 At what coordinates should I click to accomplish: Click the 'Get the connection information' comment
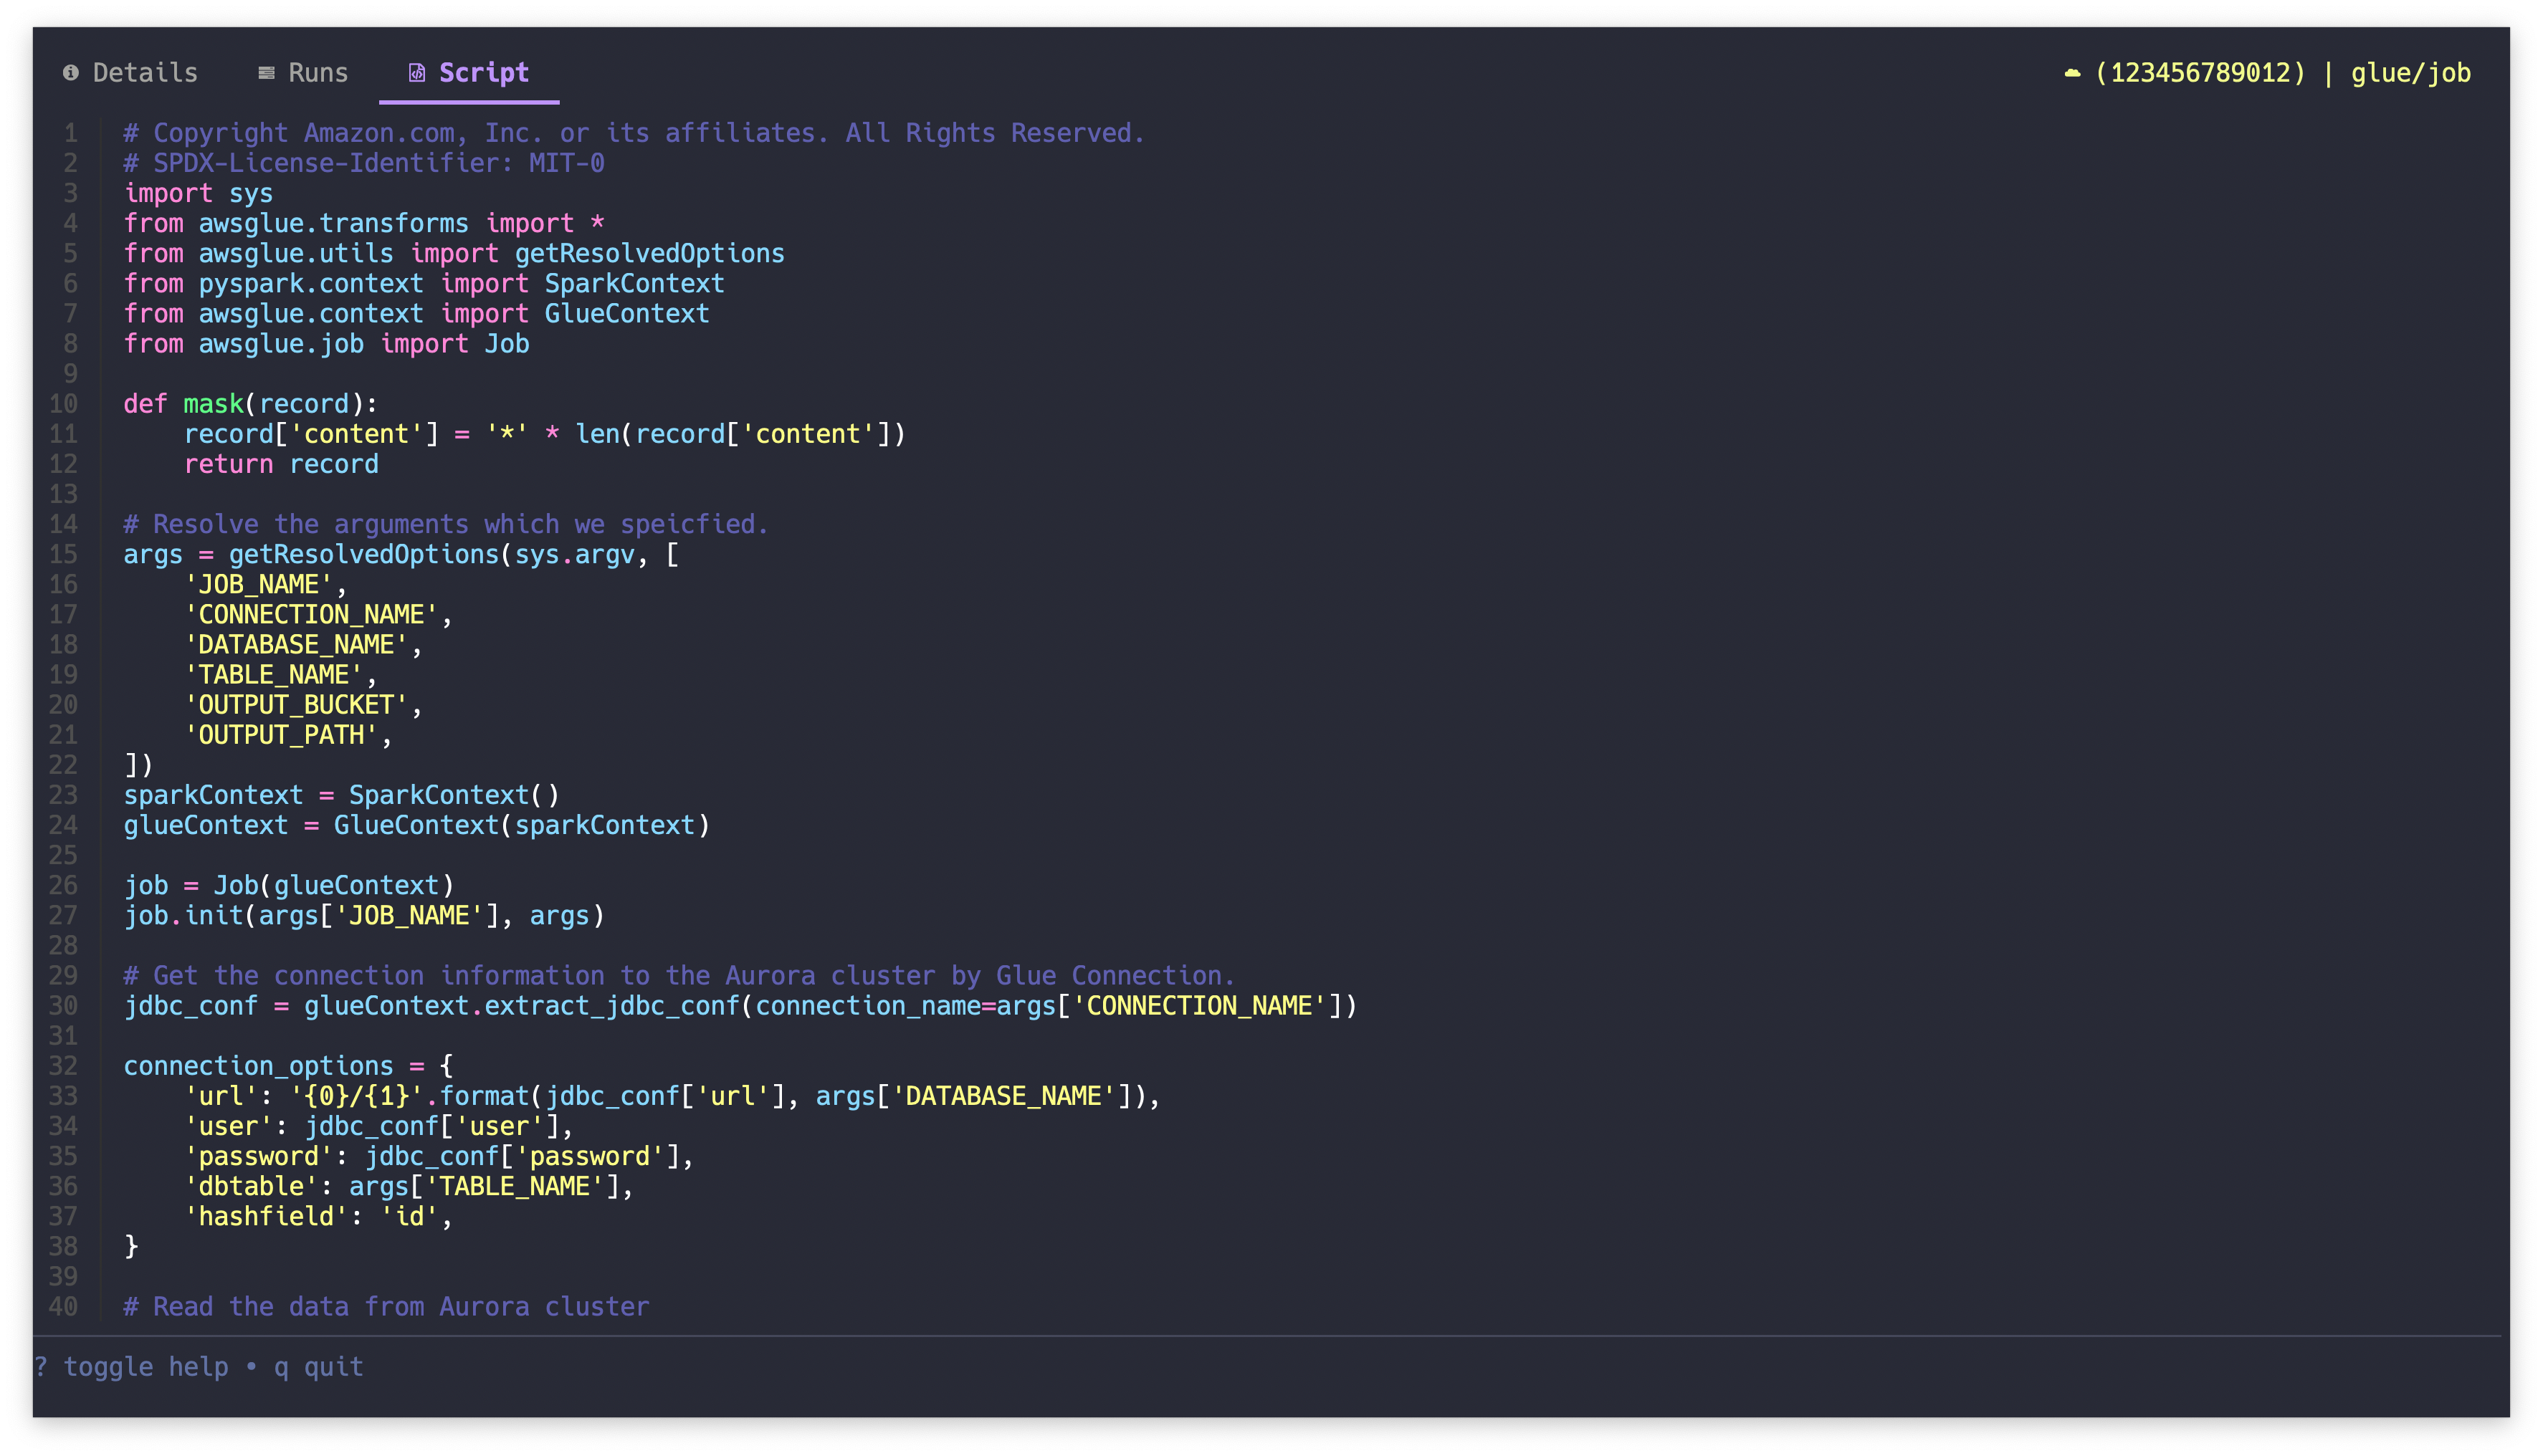click(x=679, y=975)
